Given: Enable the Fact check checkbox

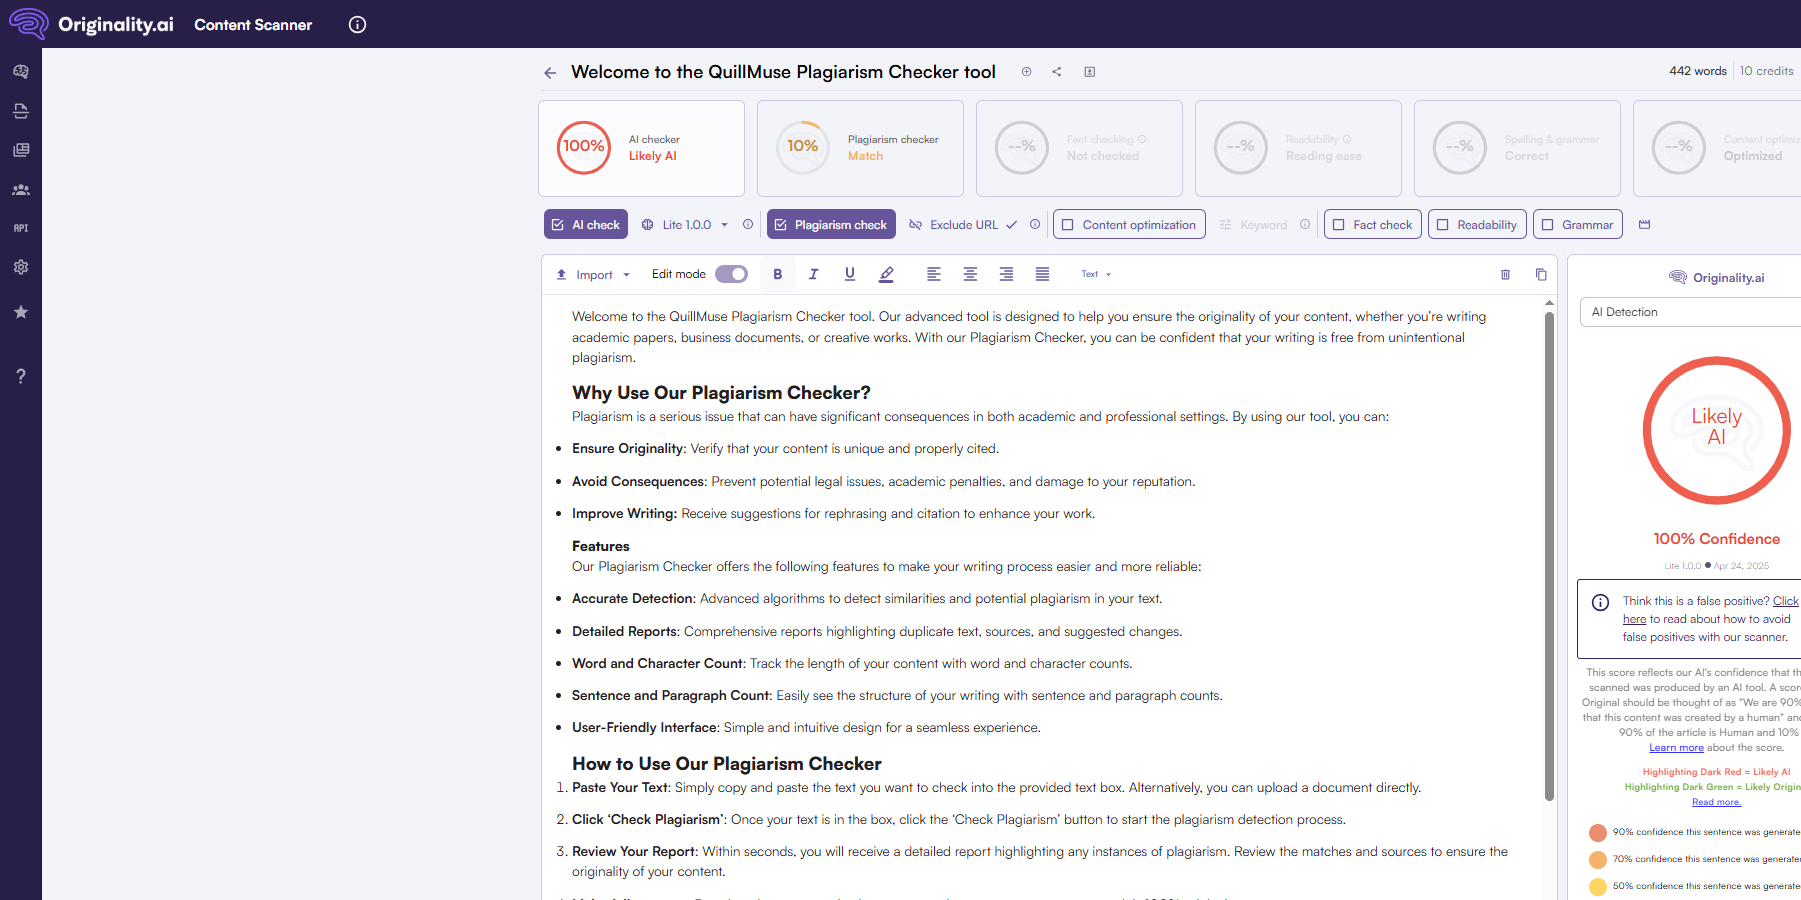Looking at the screenshot, I should click(1339, 225).
